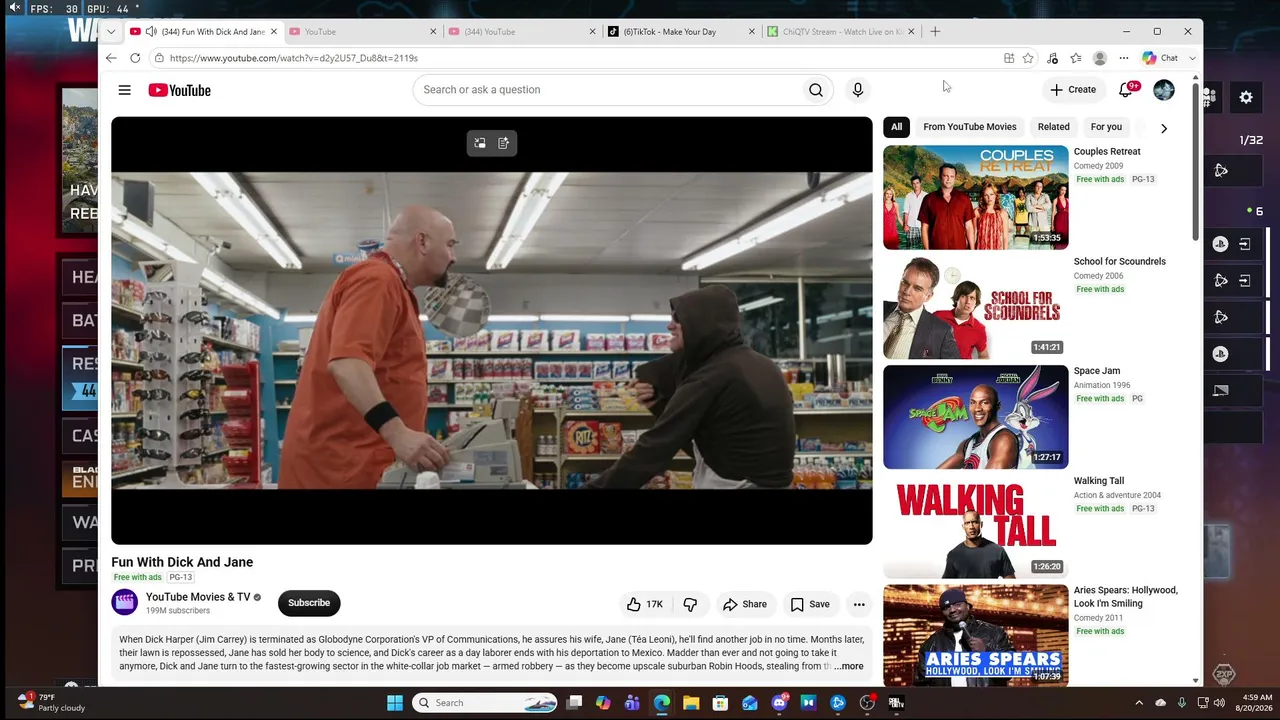
Task: Open Task View on the taskbar
Action: pos(574,703)
